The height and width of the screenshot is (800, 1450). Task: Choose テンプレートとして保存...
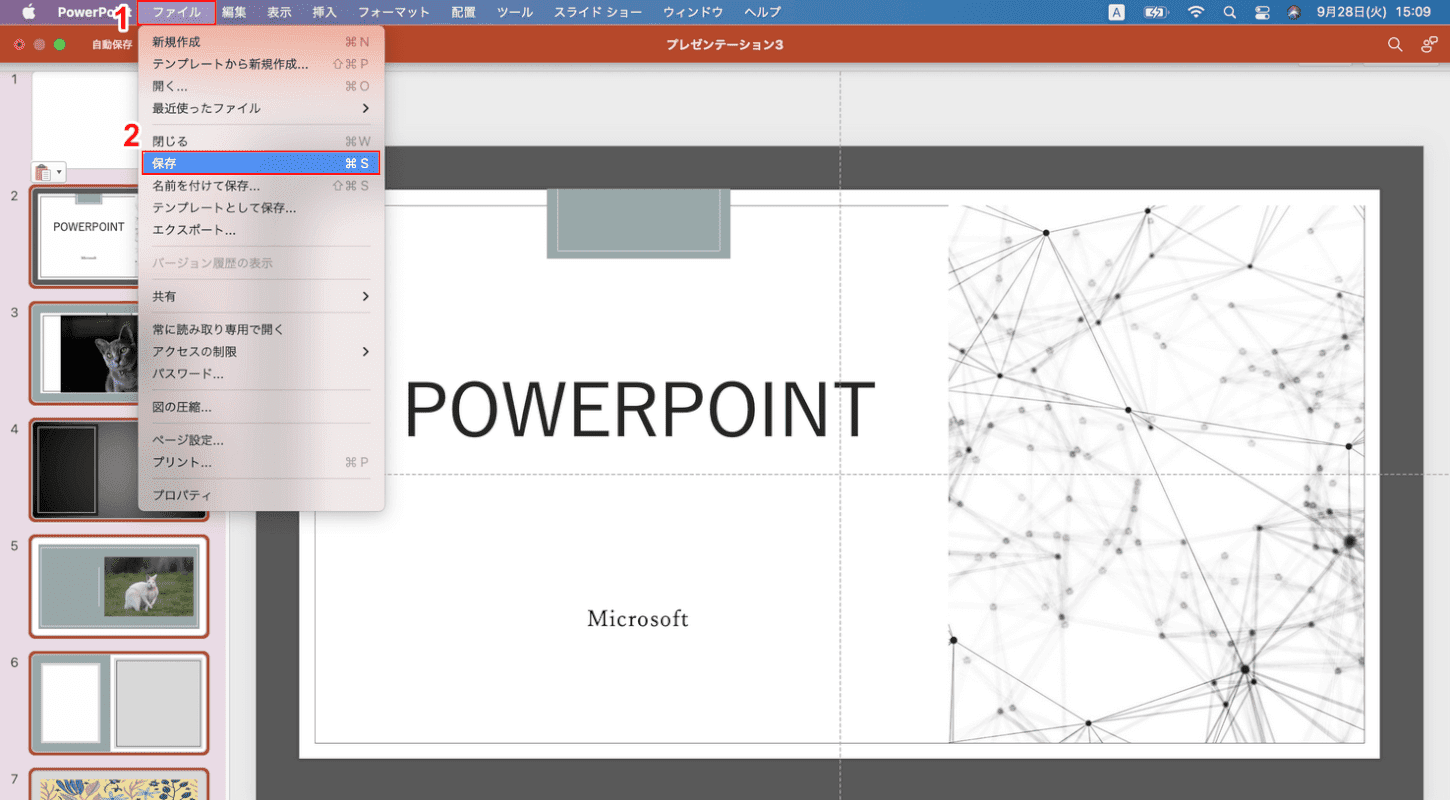pyautogui.click(x=261, y=208)
